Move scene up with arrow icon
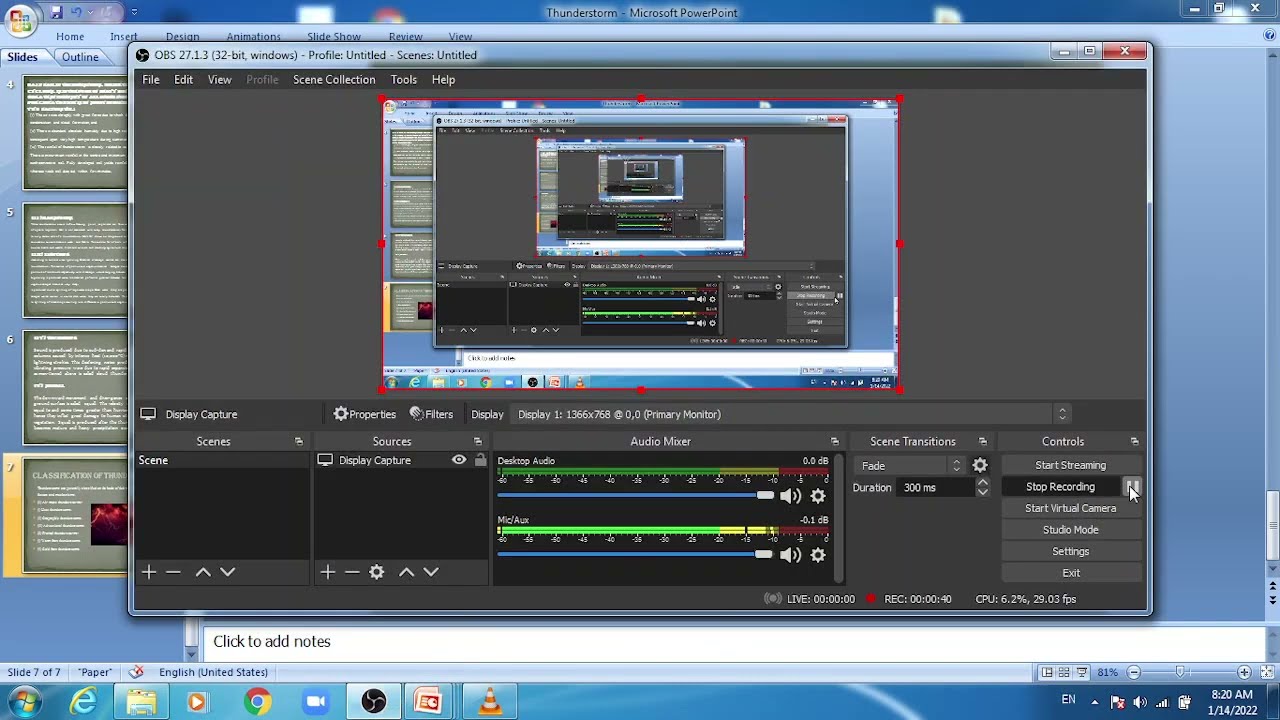Image resolution: width=1280 pixels, height=720 pixels. (203, 572)
